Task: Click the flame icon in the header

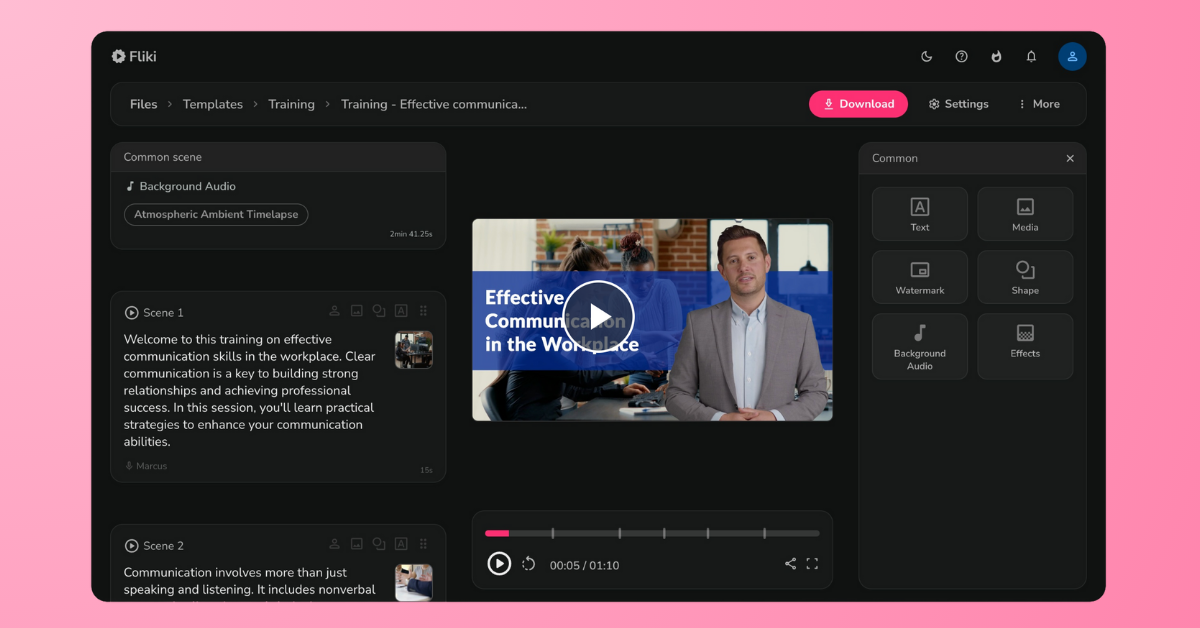Action: coord(996,57)
